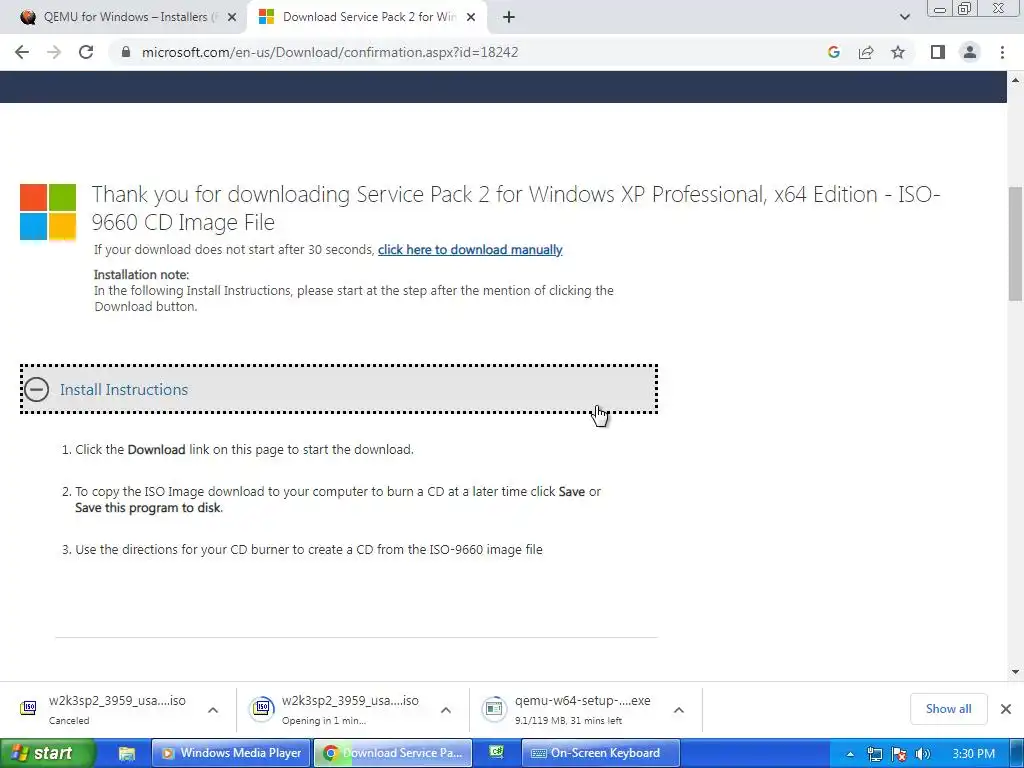Close the Download Service Pack 2 tab
This screenshot has height=768, width=1024.
tap(471, 18)
